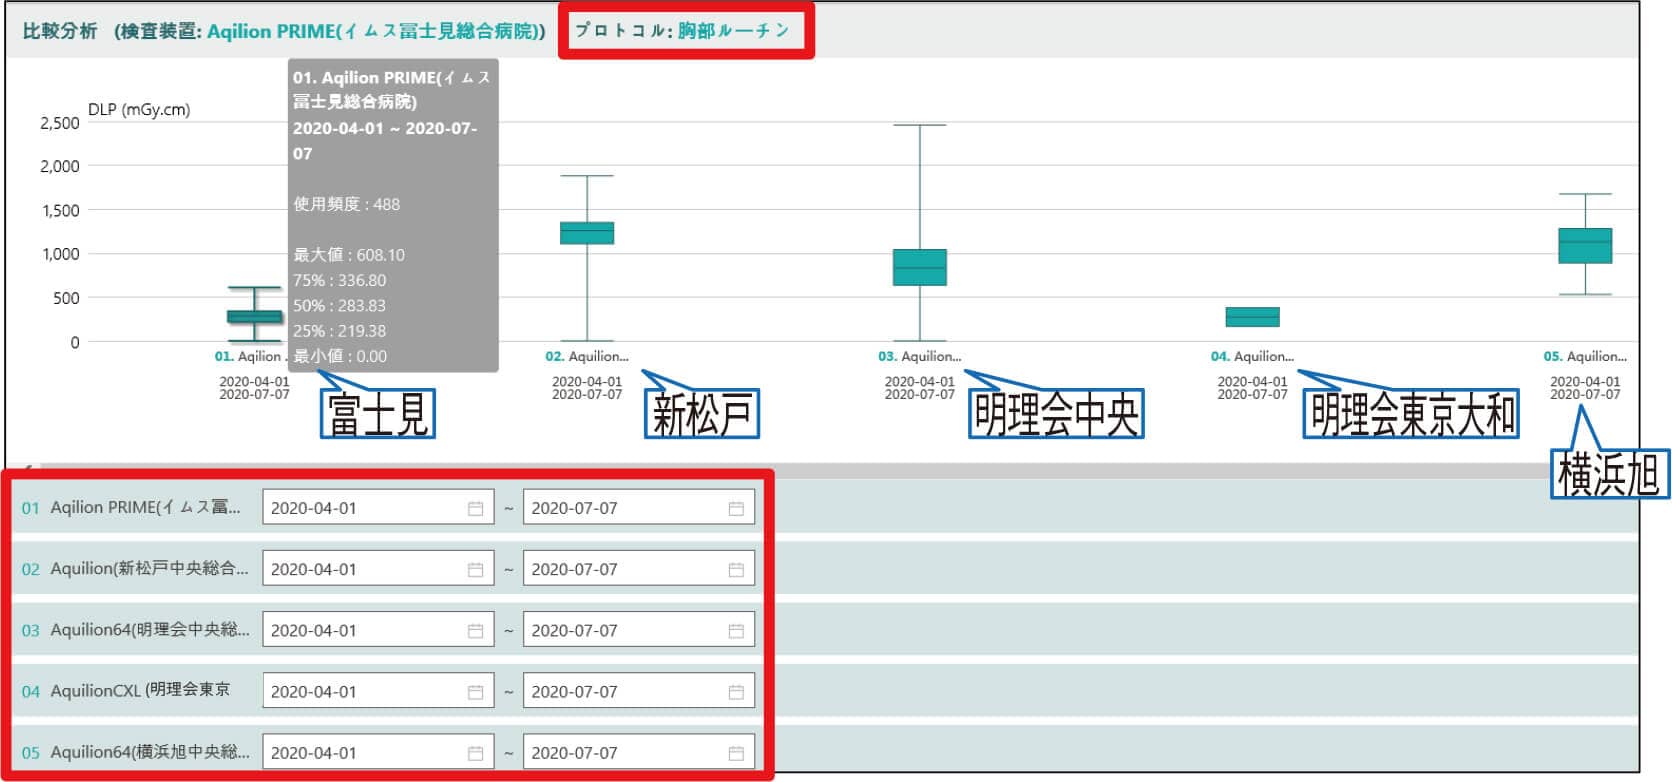Click tooltip value 50% : 283.83
Screen dimensions: 1672x782
[x=339, y=306]
